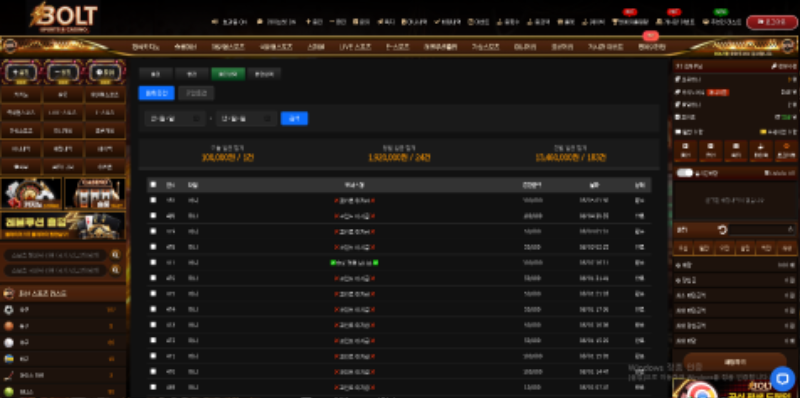Select the orange basketball sport icon
The width and height of the screenshot is (800, 398).
(9, 326)
